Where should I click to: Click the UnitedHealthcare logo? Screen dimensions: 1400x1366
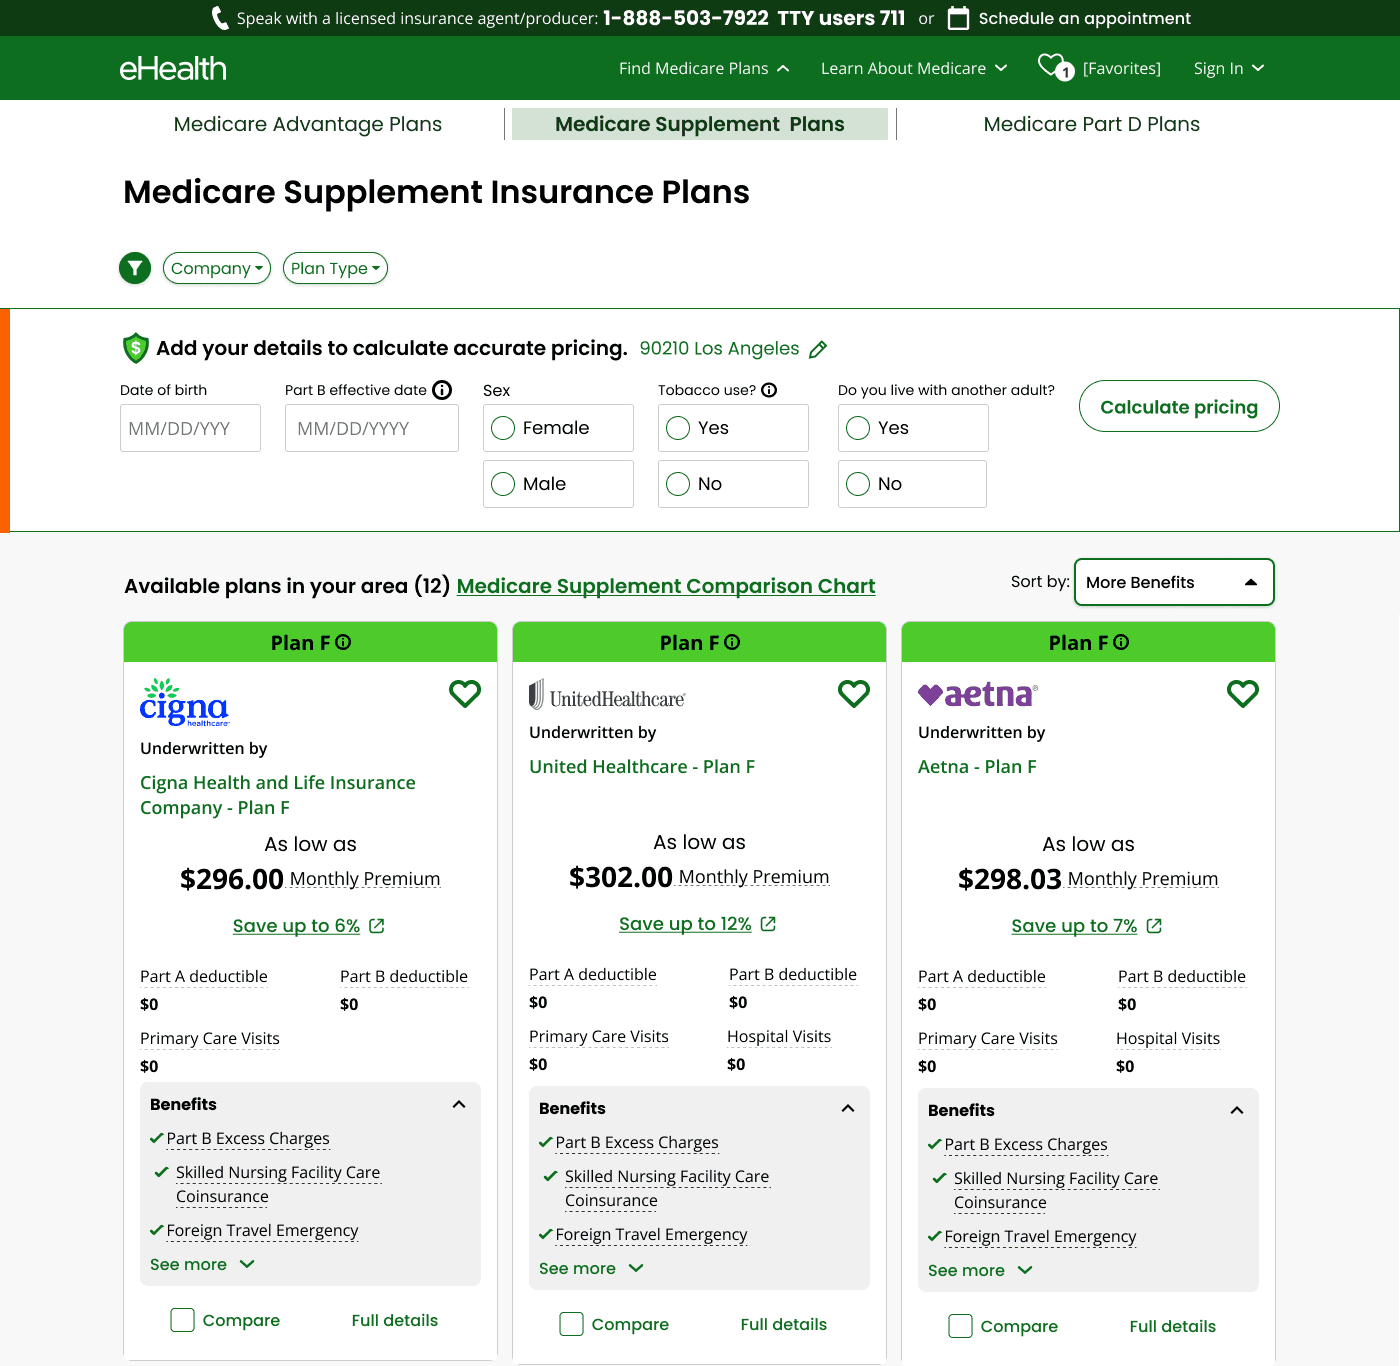[607, 695]
